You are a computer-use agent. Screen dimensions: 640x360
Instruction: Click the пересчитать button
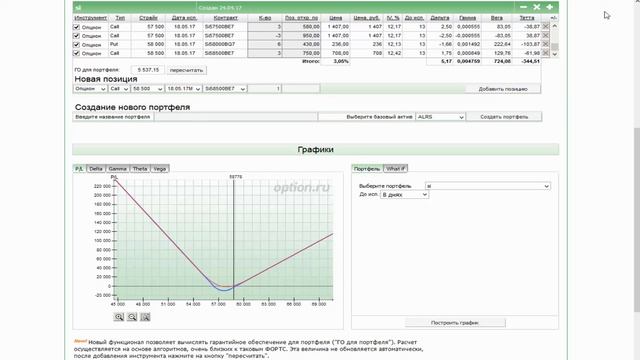pyautogui.click(x=186, y=70)
